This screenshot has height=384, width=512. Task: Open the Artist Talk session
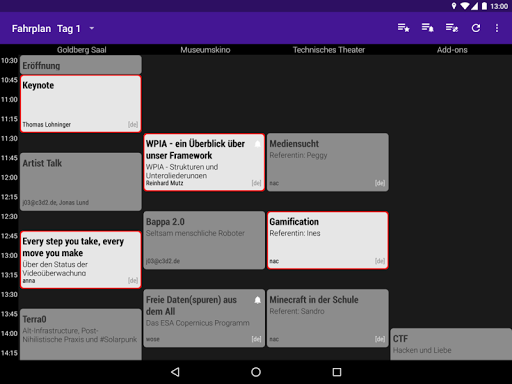pyautogui.click(x=81, y=182)
